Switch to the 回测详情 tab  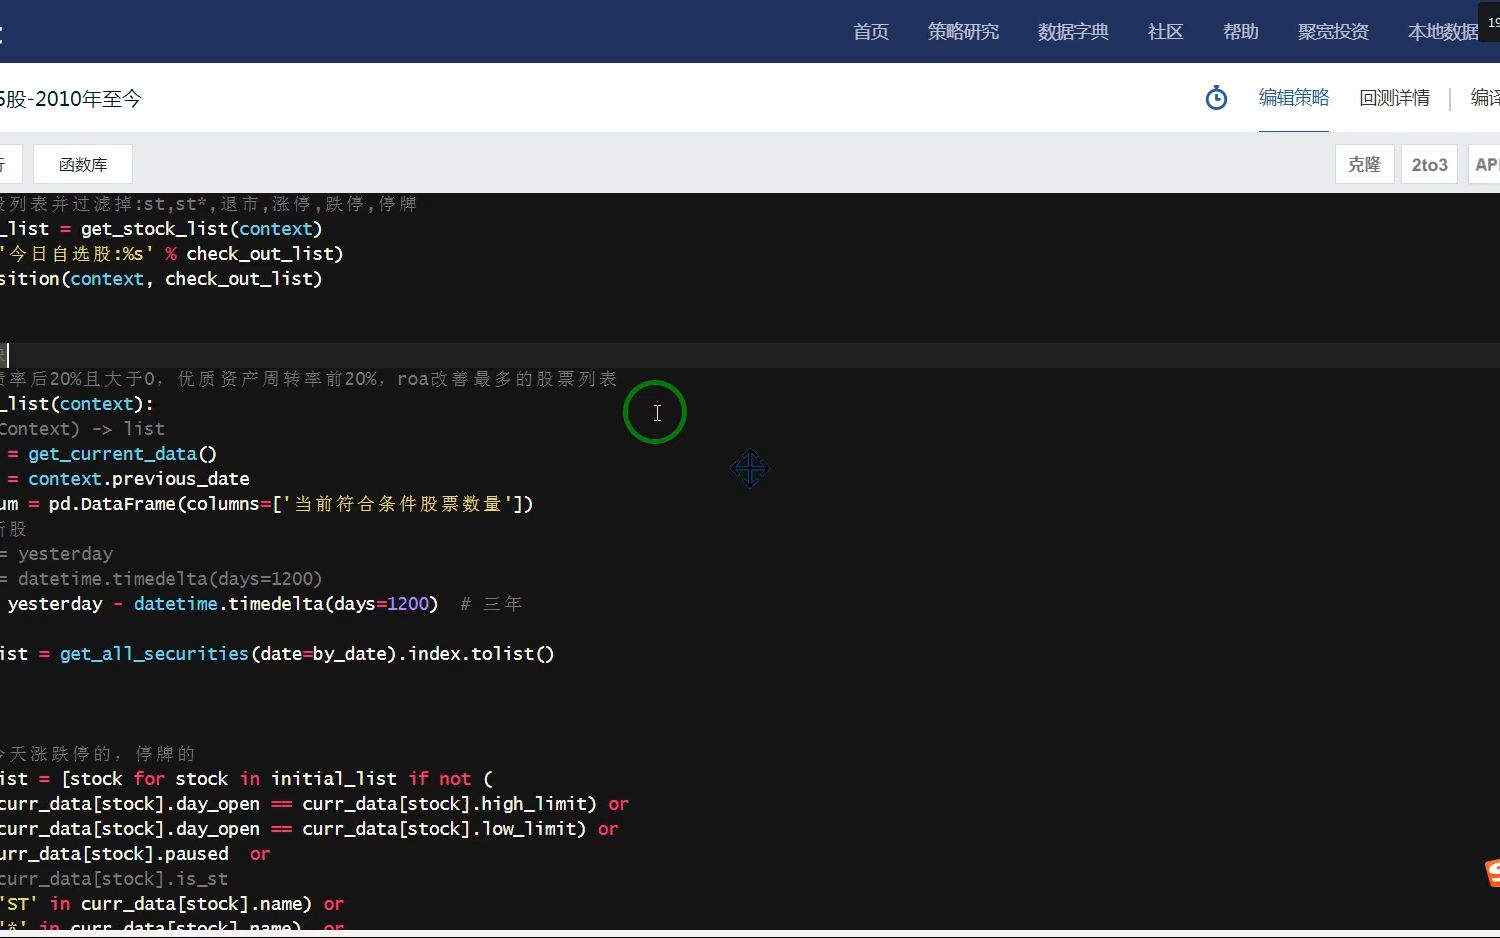click(x=1394, y=98)
